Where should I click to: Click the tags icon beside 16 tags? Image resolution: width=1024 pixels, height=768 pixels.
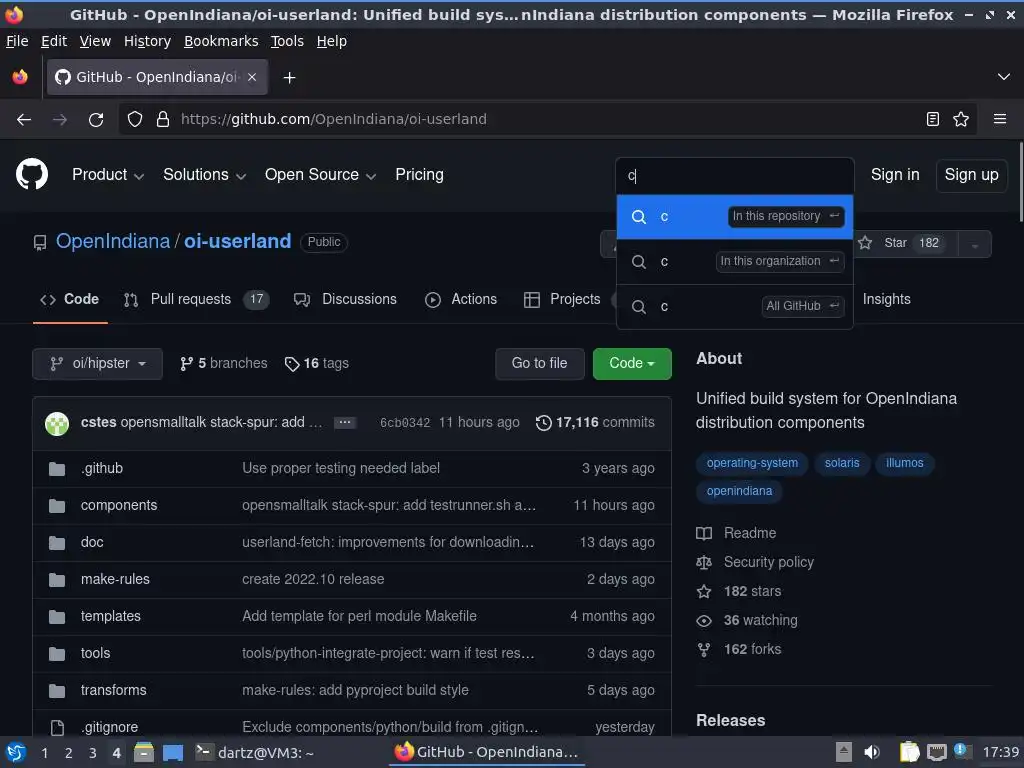[292, 364]
